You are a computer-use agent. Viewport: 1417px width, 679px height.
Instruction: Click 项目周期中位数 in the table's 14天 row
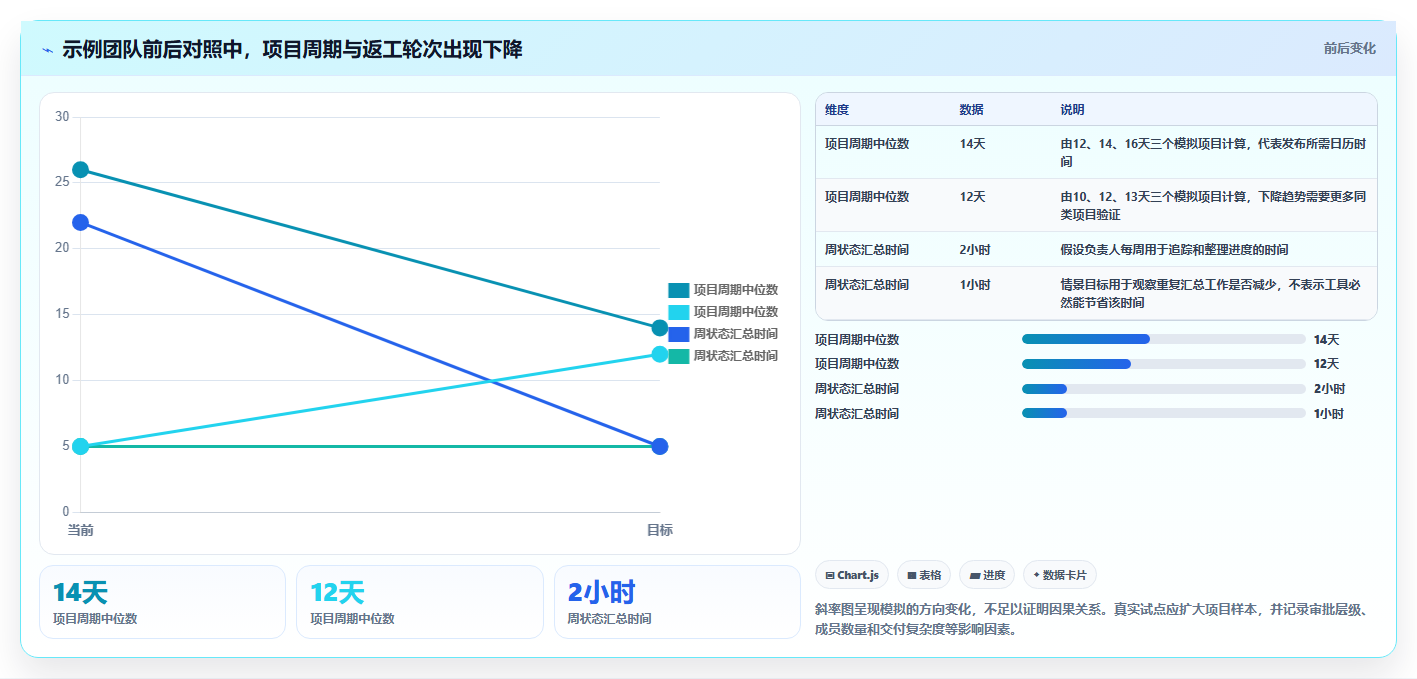pos(867,144)
